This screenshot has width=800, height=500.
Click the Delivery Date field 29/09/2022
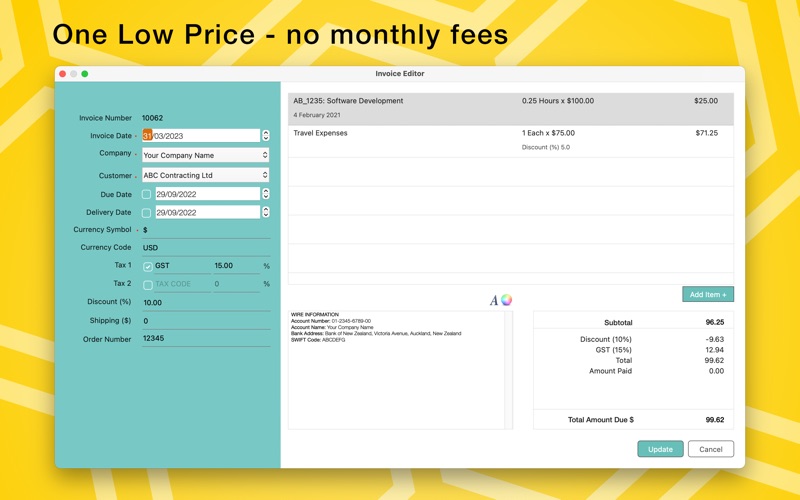(207, 212)
